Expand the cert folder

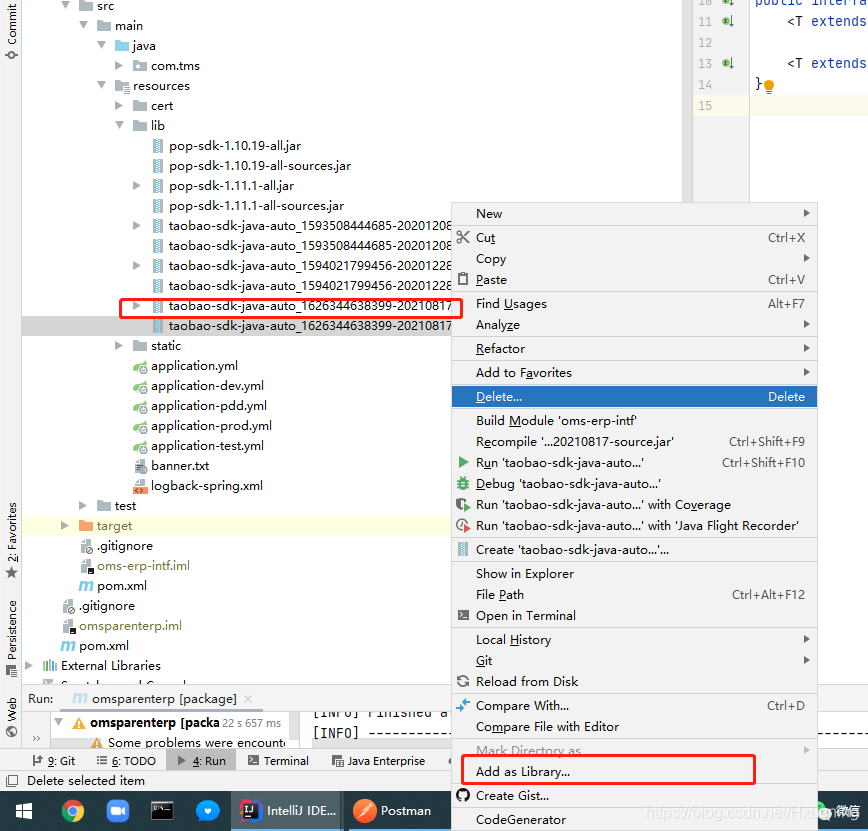119,105
